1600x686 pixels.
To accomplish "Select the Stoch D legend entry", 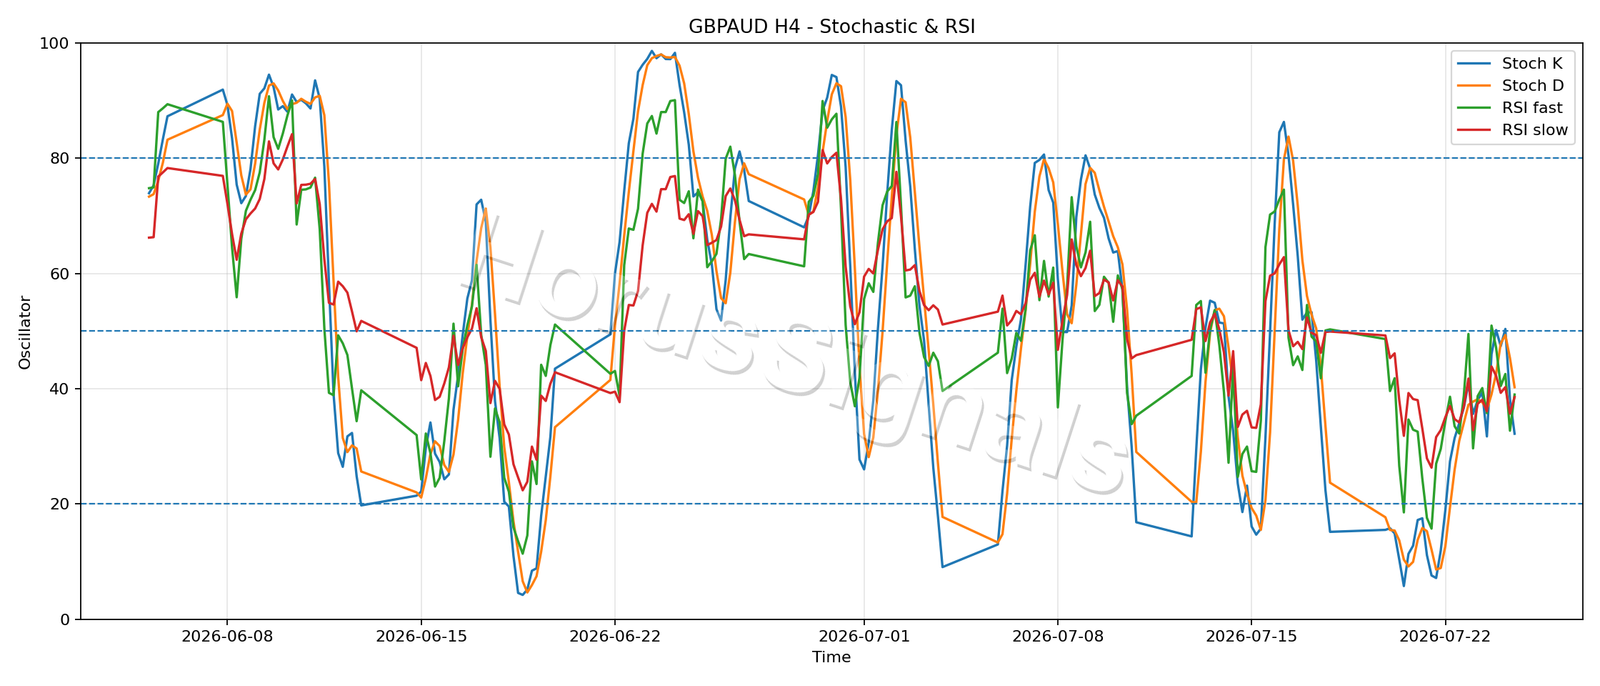I will tap(1512, 86).
